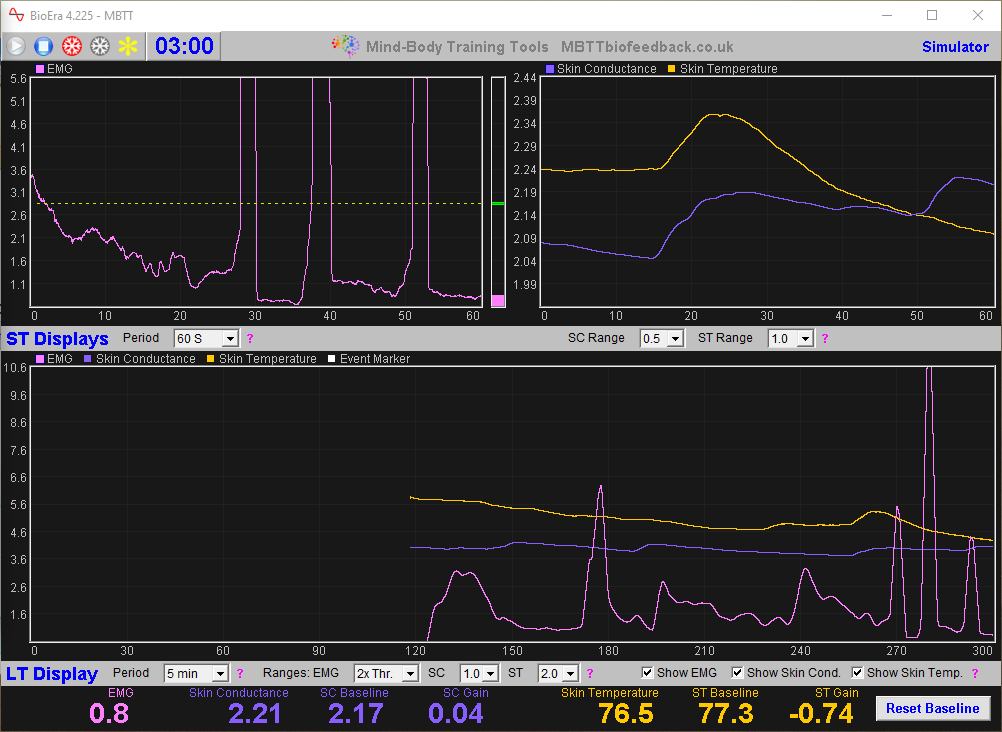Adjust the green EMG threshold slider
The width and height of the screenshot is (1002, 732).
pyautogui.click(x=497, y=203)
